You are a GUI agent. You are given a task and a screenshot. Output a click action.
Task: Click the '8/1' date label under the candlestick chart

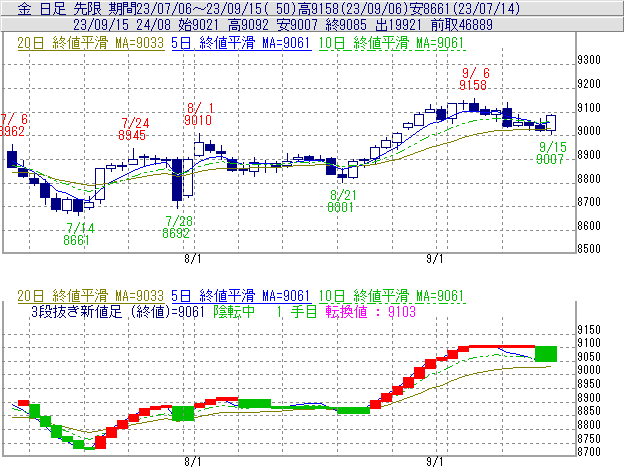click(x=193, y=259)
